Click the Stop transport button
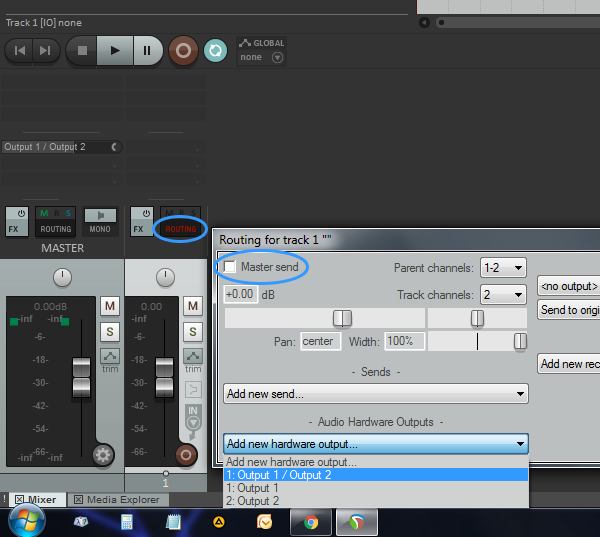The image size is (600, 537). 82,50
